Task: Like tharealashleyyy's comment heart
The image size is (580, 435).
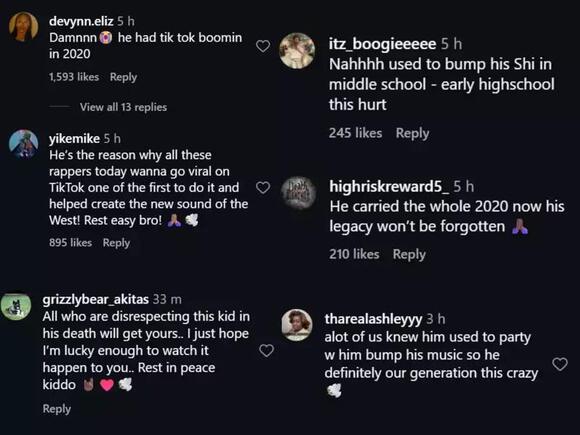Action: 560,364
